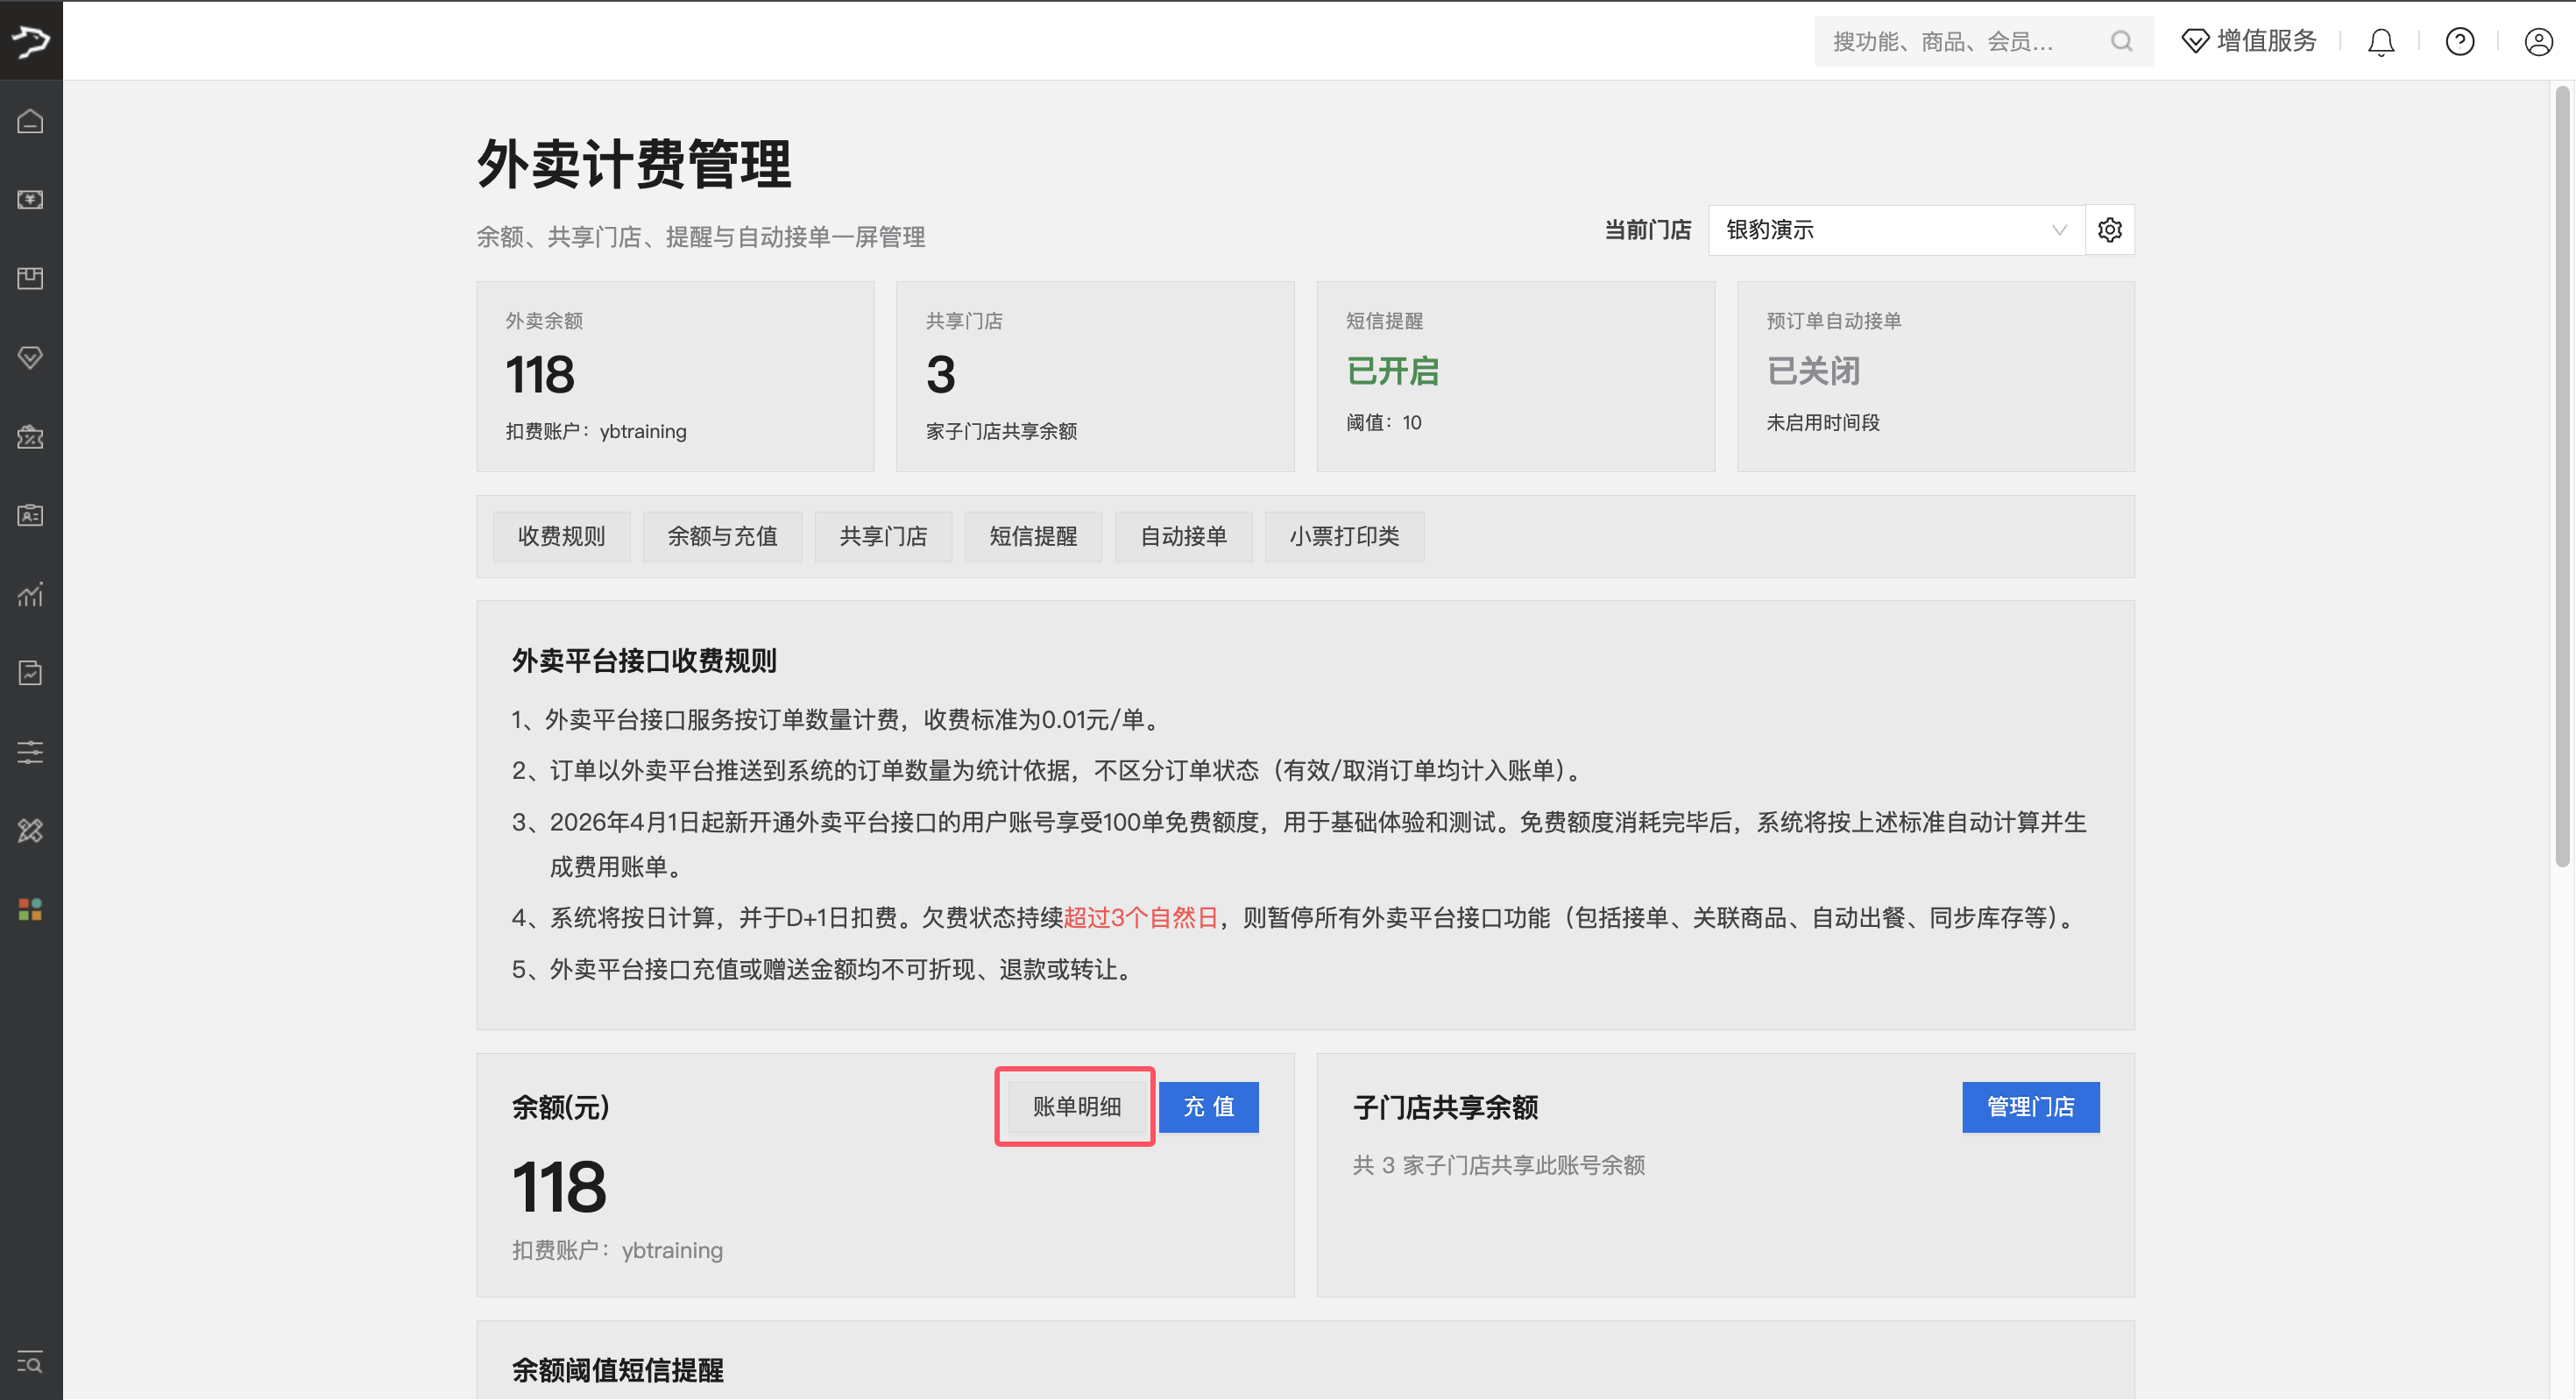Switch to the 余额与充值 tab
This screenshot has width=2576, height=1400.
point(722,536)
